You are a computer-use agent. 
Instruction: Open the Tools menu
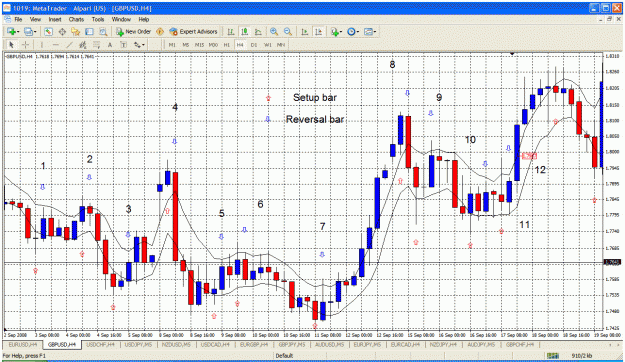tap(98, 19)
